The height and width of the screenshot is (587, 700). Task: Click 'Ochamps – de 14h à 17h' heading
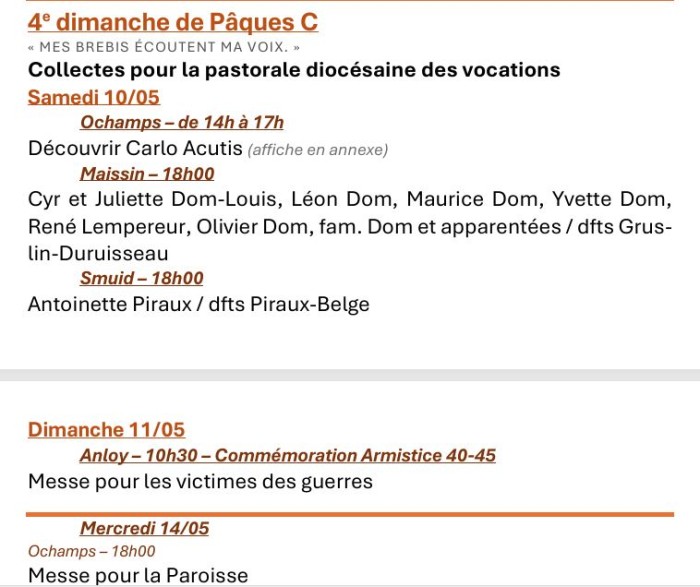coord(182,122)
